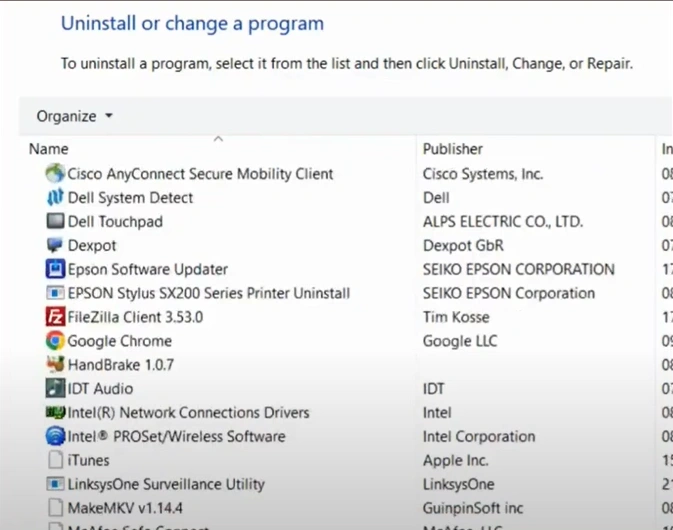Select Cisco AnyConnect Secure Mobility Client
The image size is (673, 530).
[x=200, y=173]
